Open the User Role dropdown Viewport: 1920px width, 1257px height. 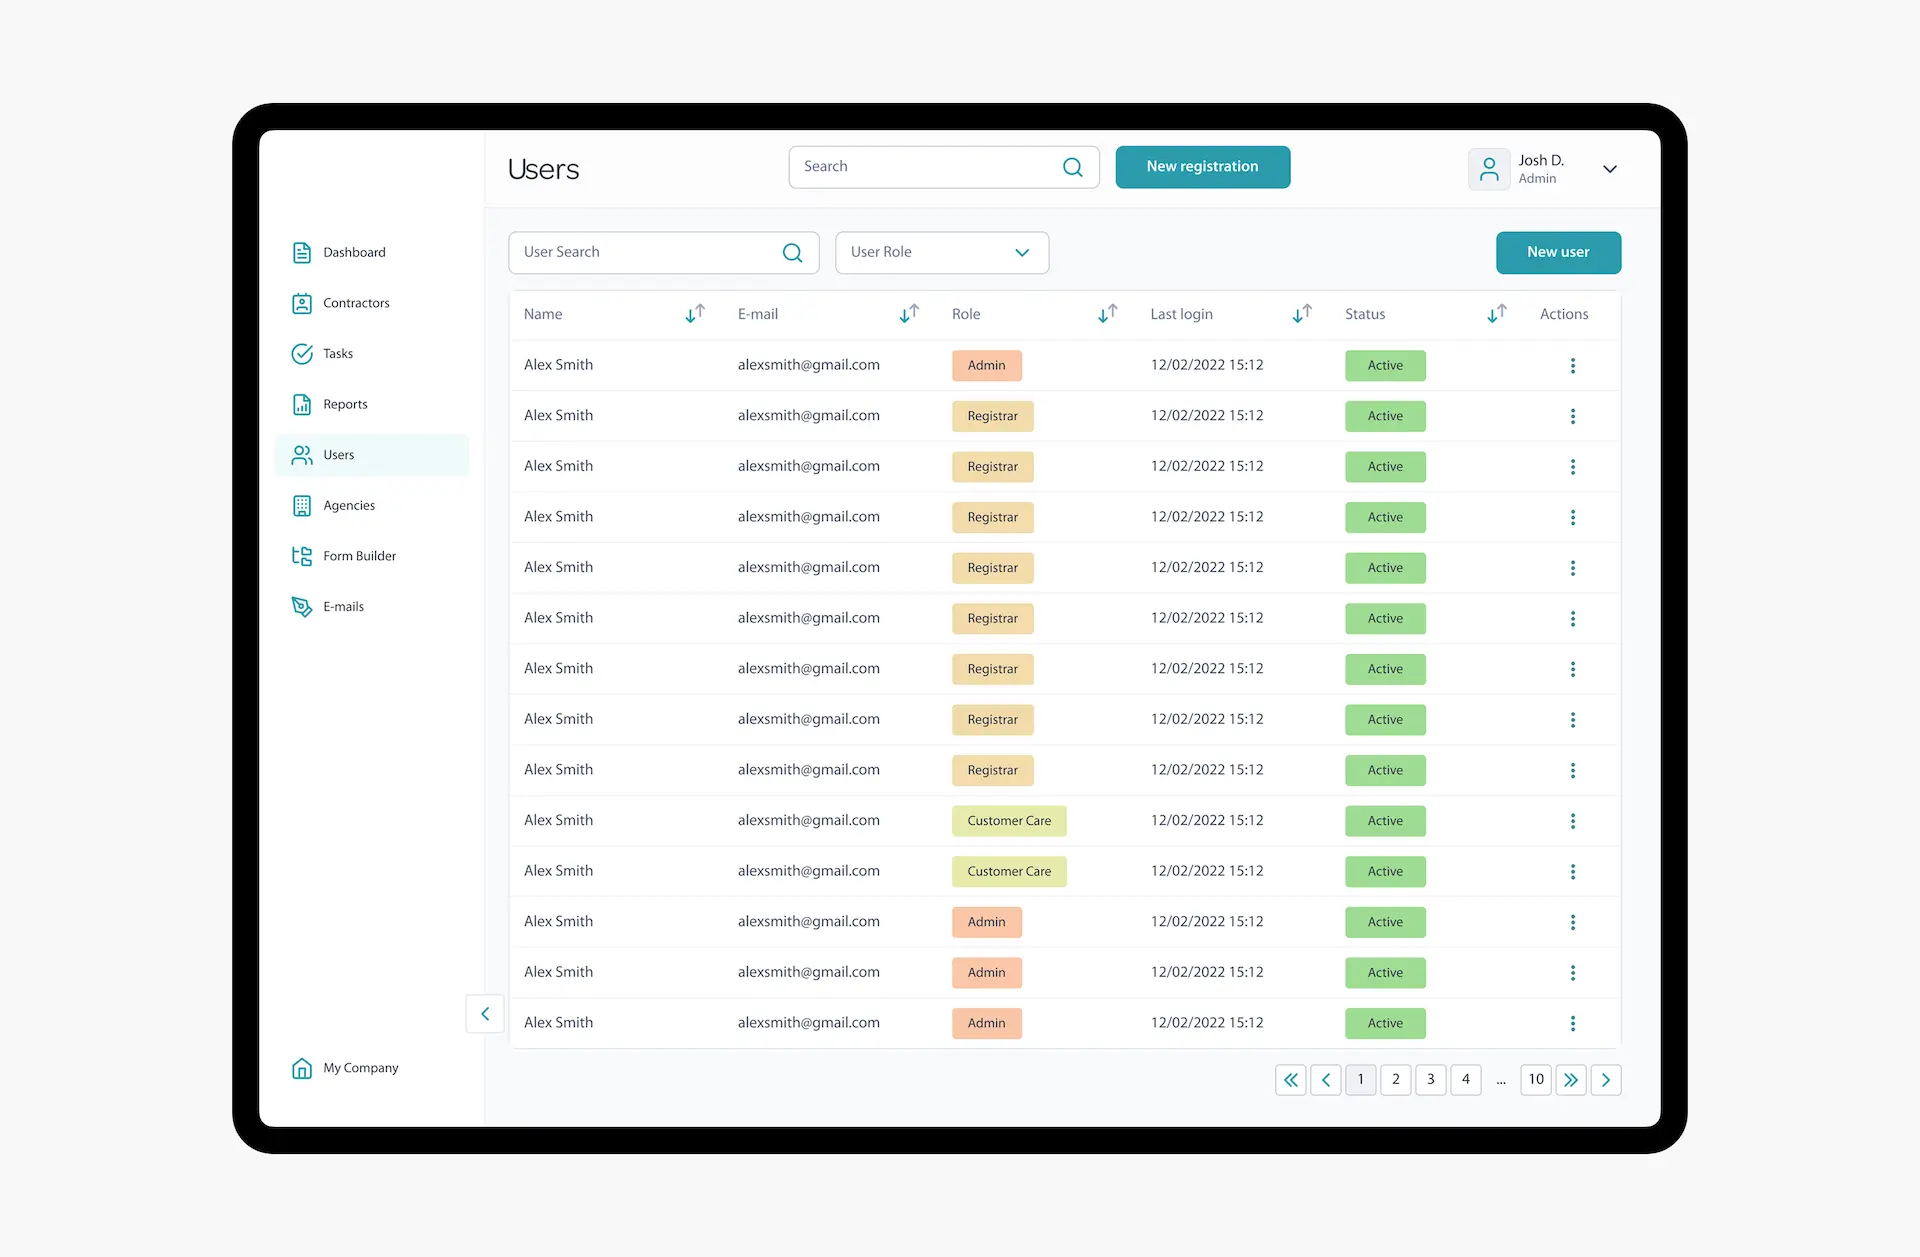click(941, 252)
